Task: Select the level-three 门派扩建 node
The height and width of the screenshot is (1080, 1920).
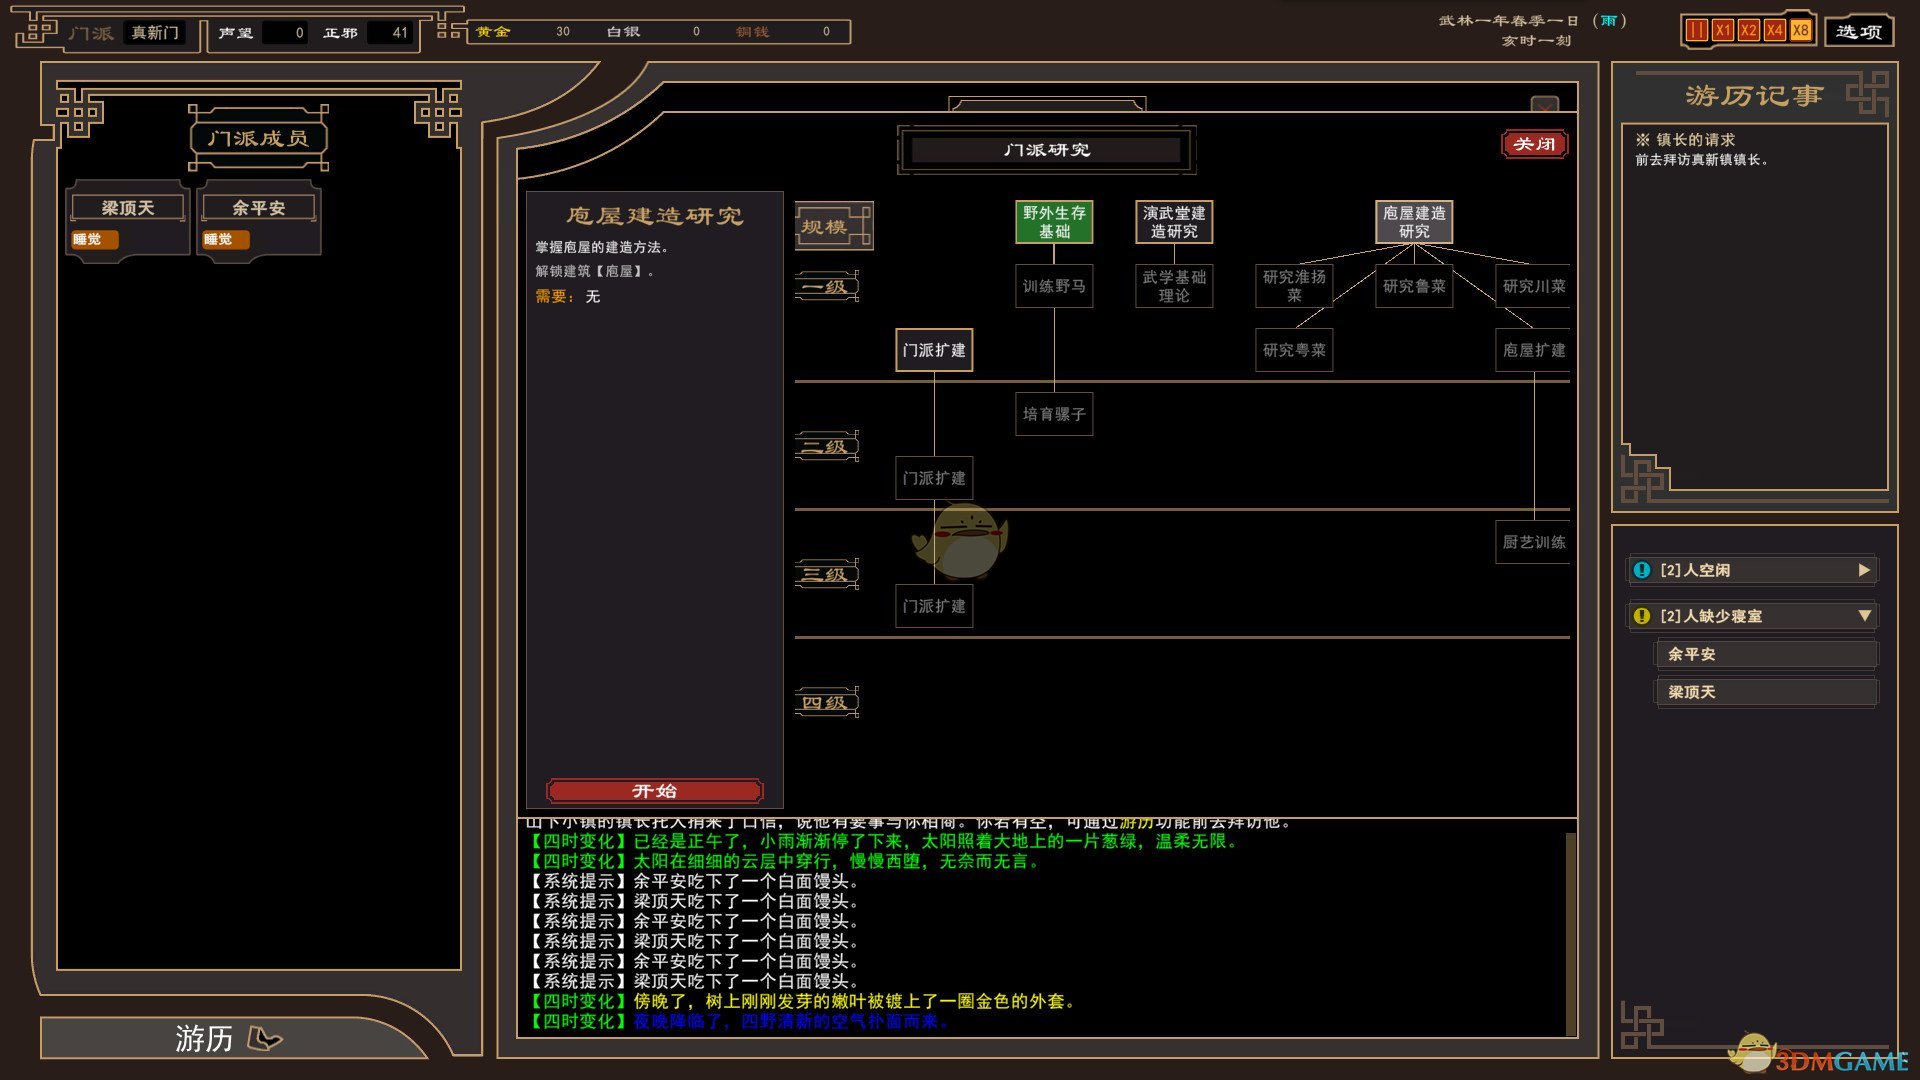Action: [934, 606]
